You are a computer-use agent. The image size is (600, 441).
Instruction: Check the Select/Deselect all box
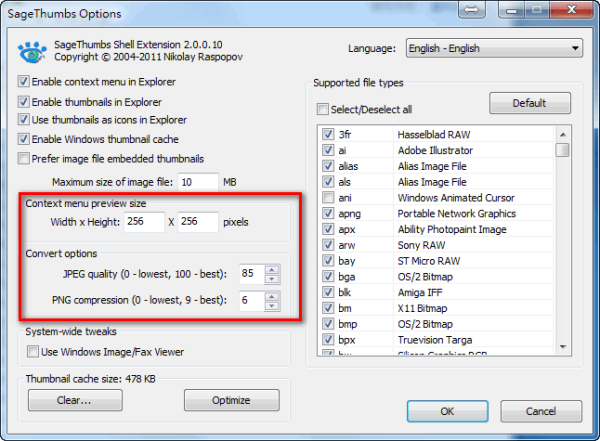323,109
